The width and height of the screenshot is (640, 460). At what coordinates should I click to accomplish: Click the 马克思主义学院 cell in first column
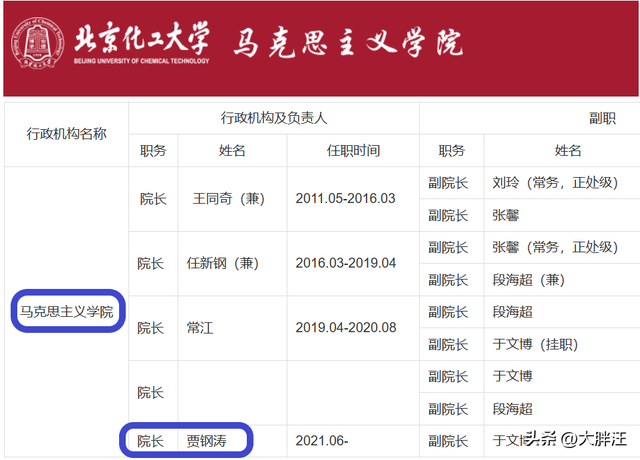click(x=67, y=311)
